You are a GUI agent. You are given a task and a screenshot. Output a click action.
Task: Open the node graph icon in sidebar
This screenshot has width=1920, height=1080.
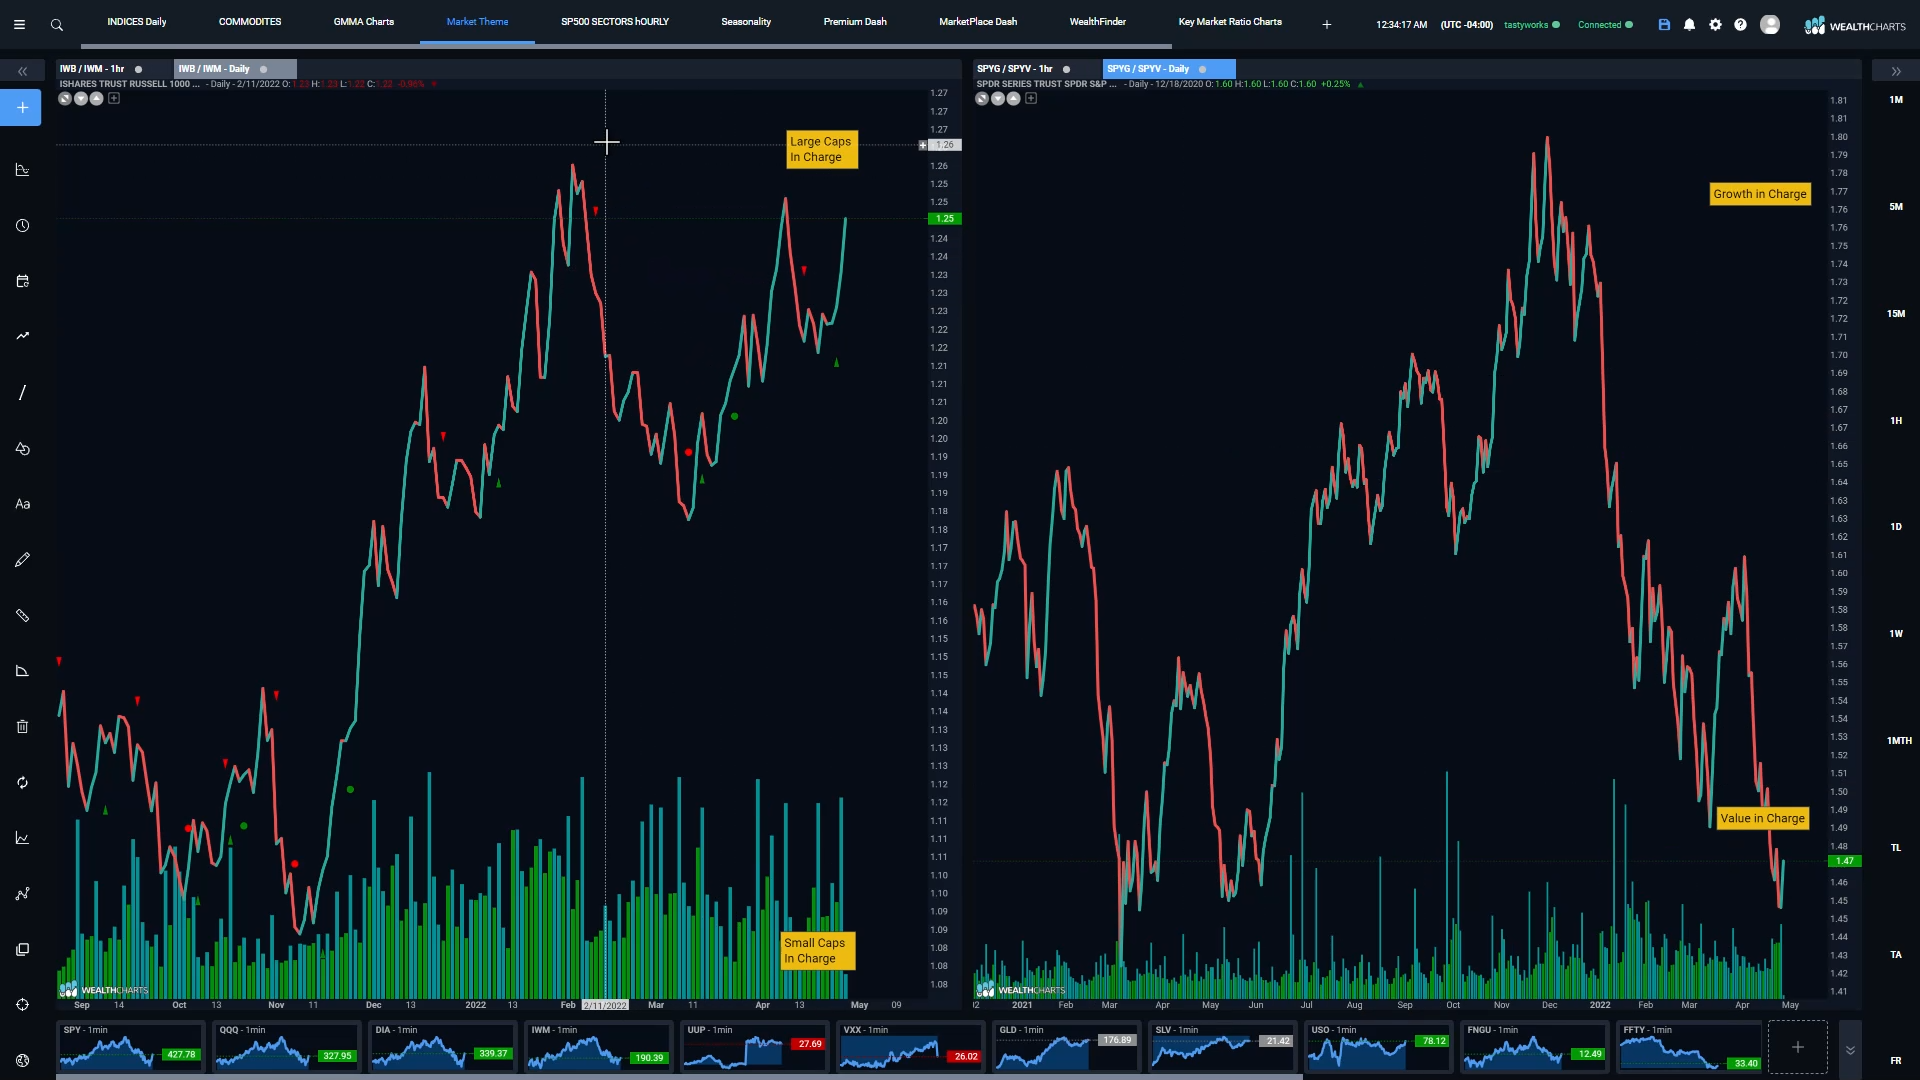(x=22, y=893)
